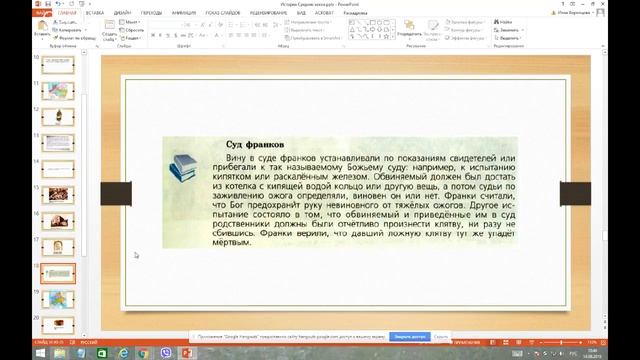This screenshot has width=640, height=360.
Task: Open the File (Файл) tab
Action: point(43,13)
